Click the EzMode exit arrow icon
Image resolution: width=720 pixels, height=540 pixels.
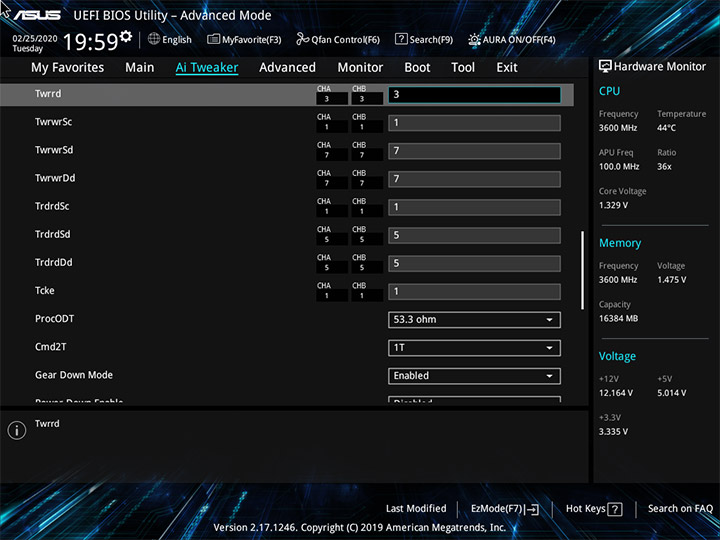[531, 509]
